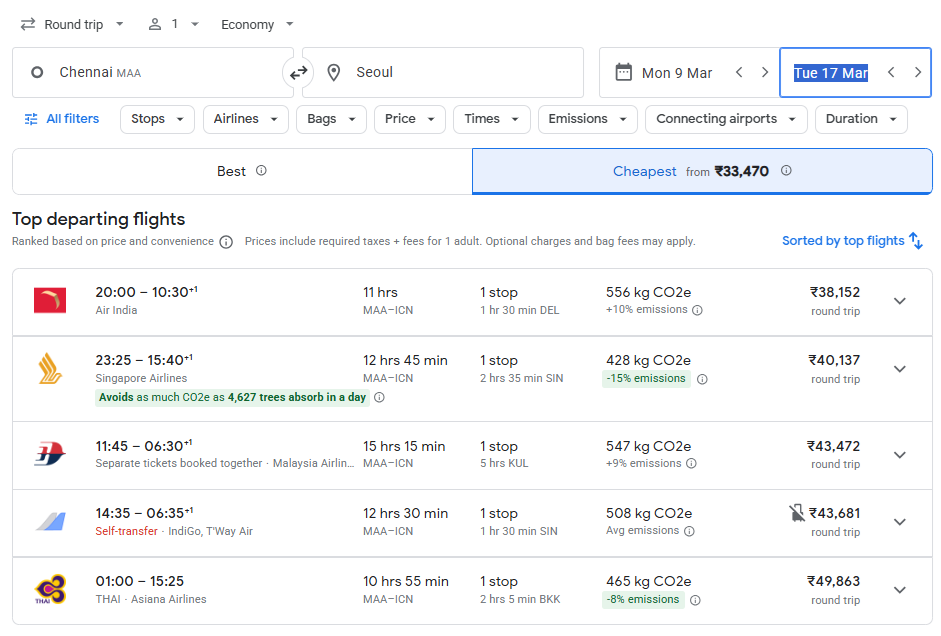Click the Air India airline logo

(x=48, y=299)
